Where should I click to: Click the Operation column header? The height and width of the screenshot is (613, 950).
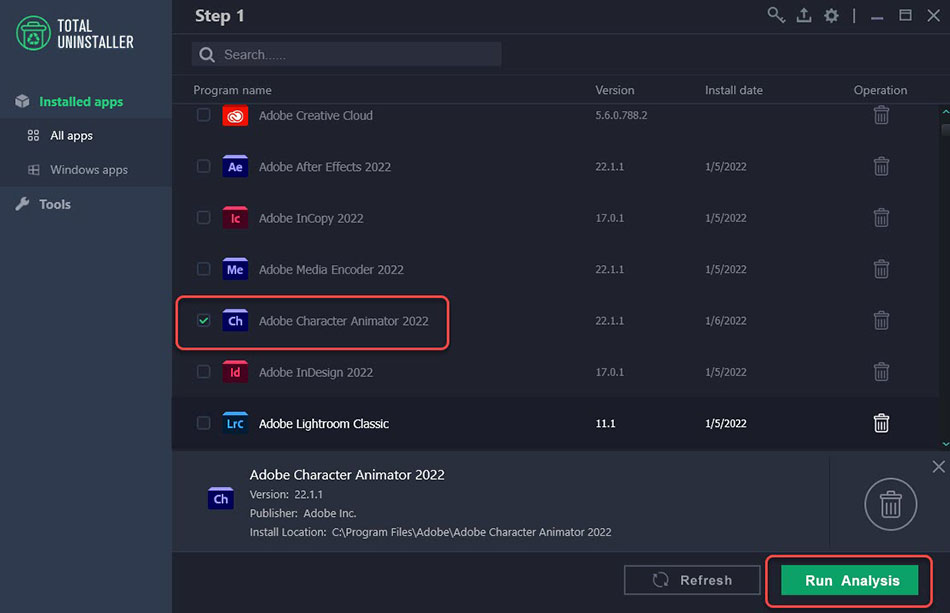click(x=880, y=90)
